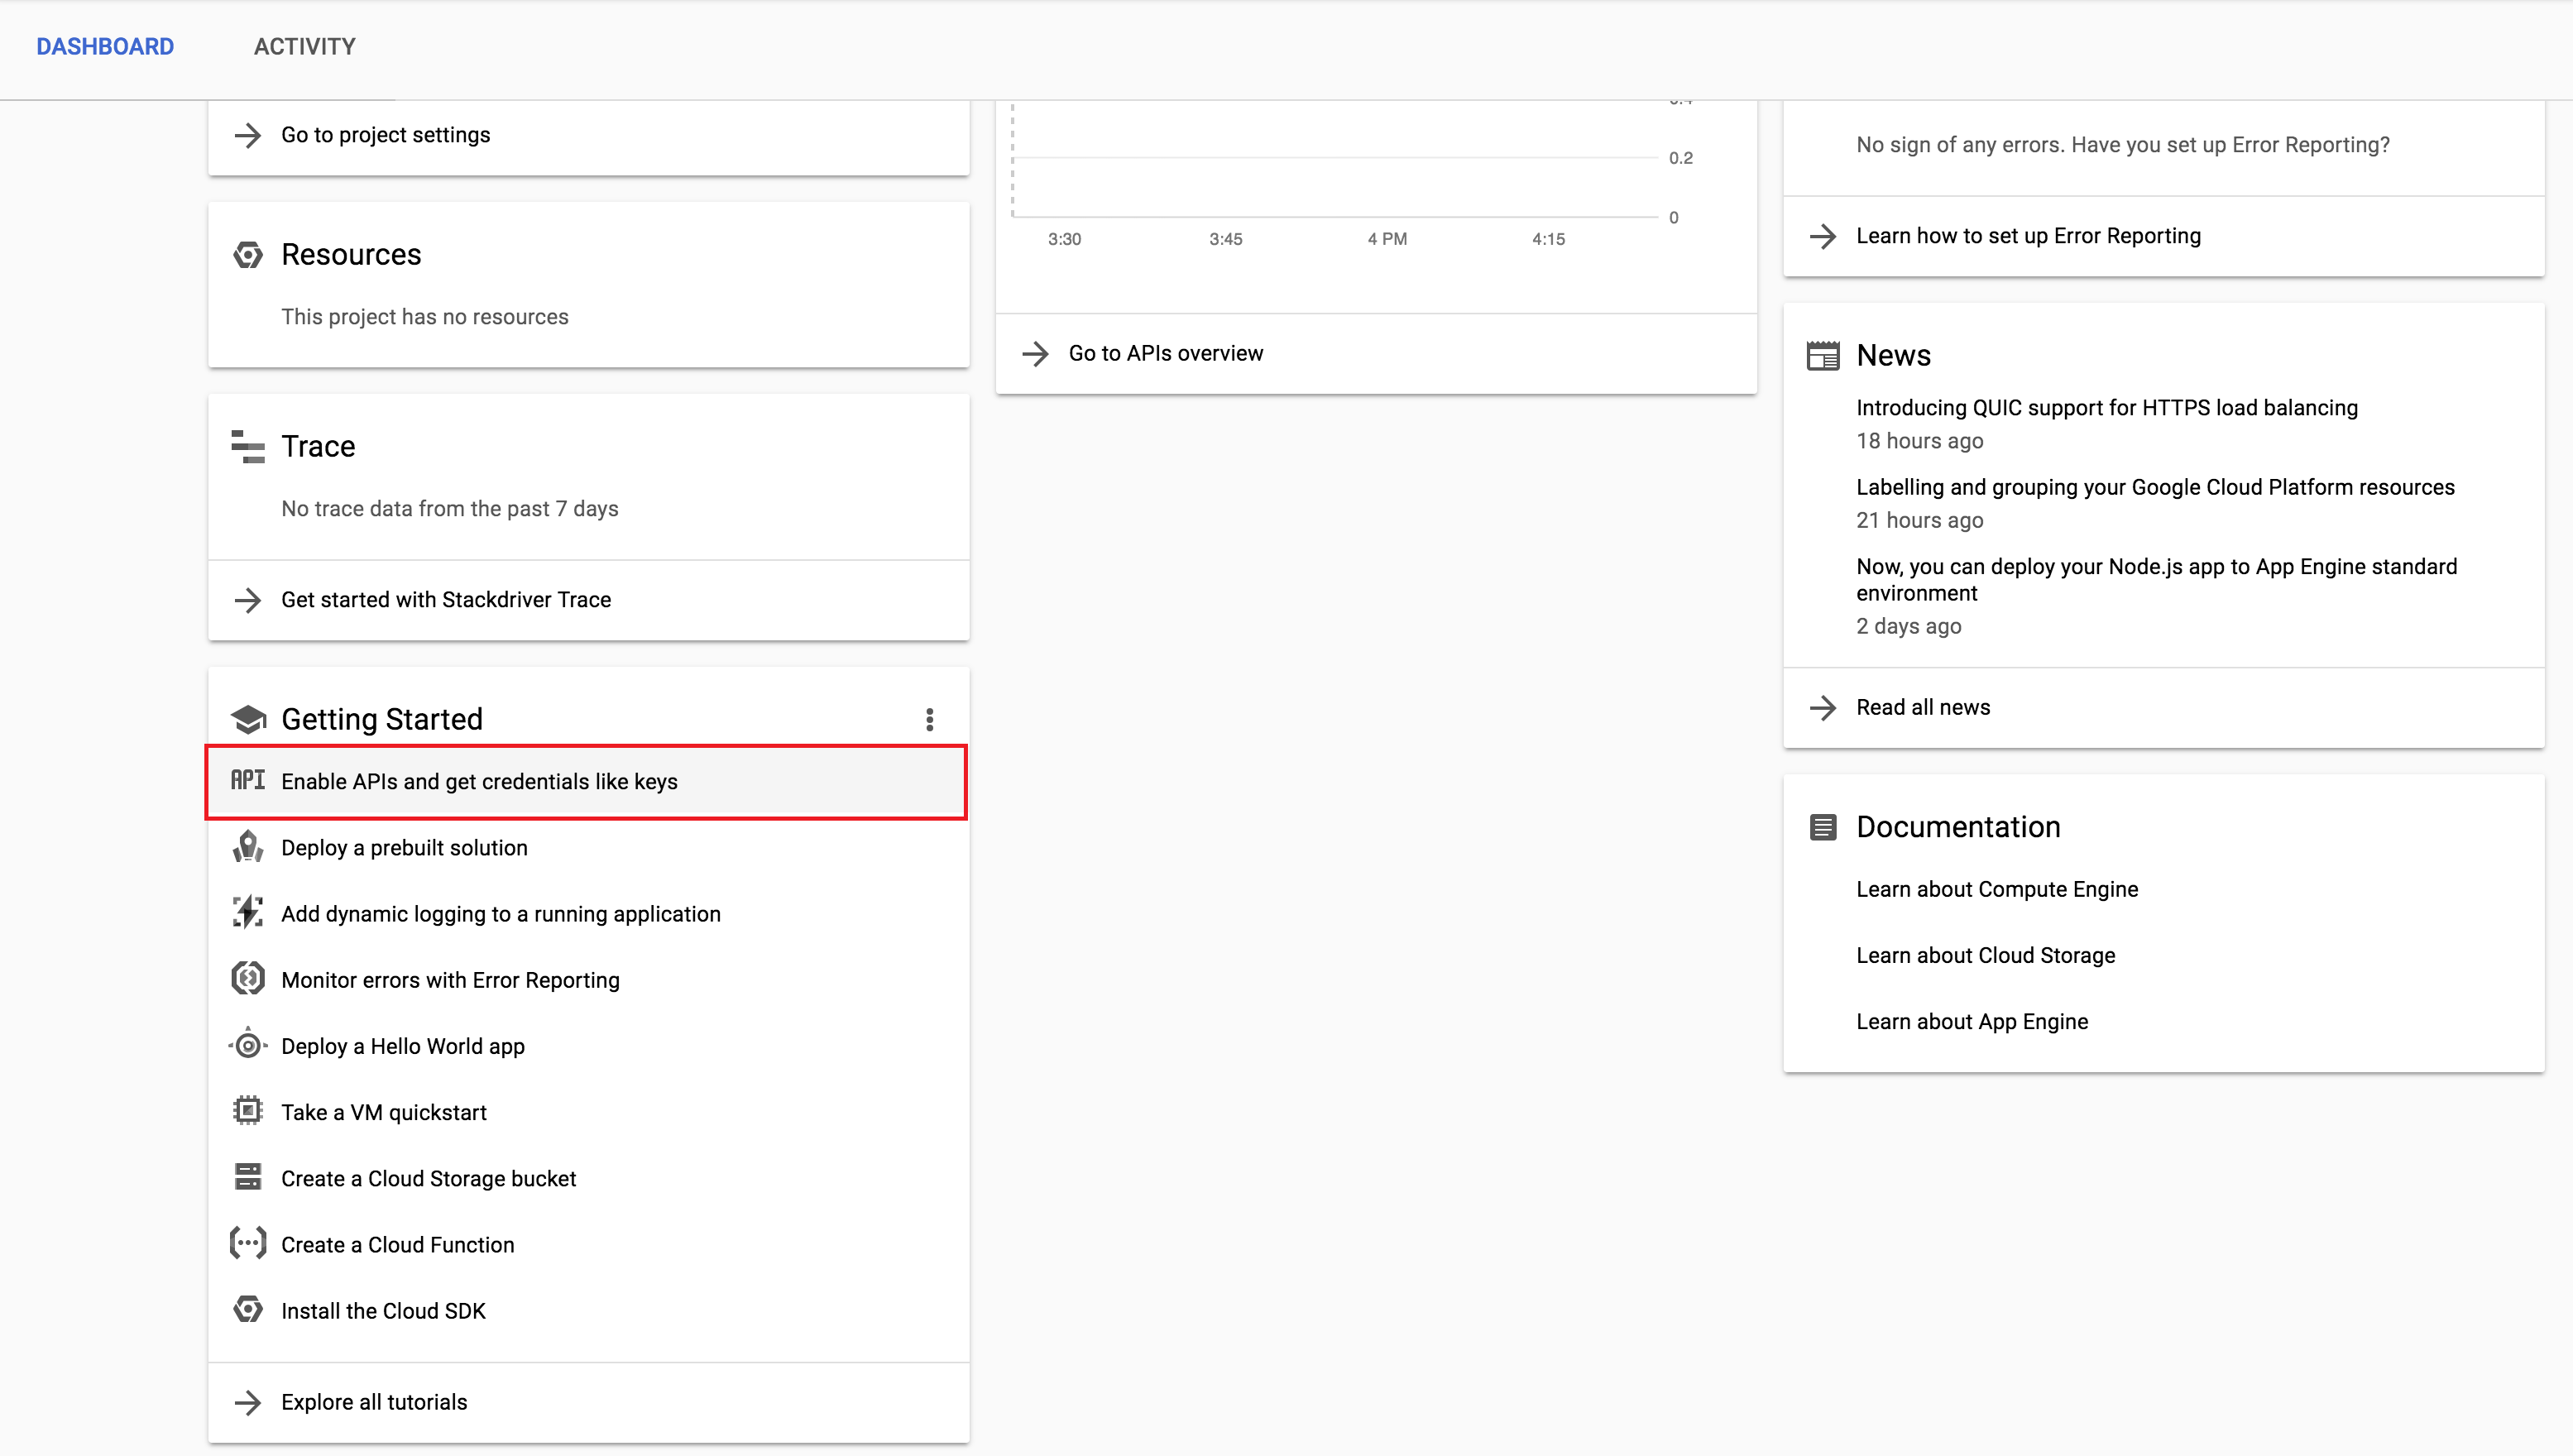This screenshot has height=1456, width=2573.
Task: Click the Error Reporting monitor icon
Action: tap(247, 979)
